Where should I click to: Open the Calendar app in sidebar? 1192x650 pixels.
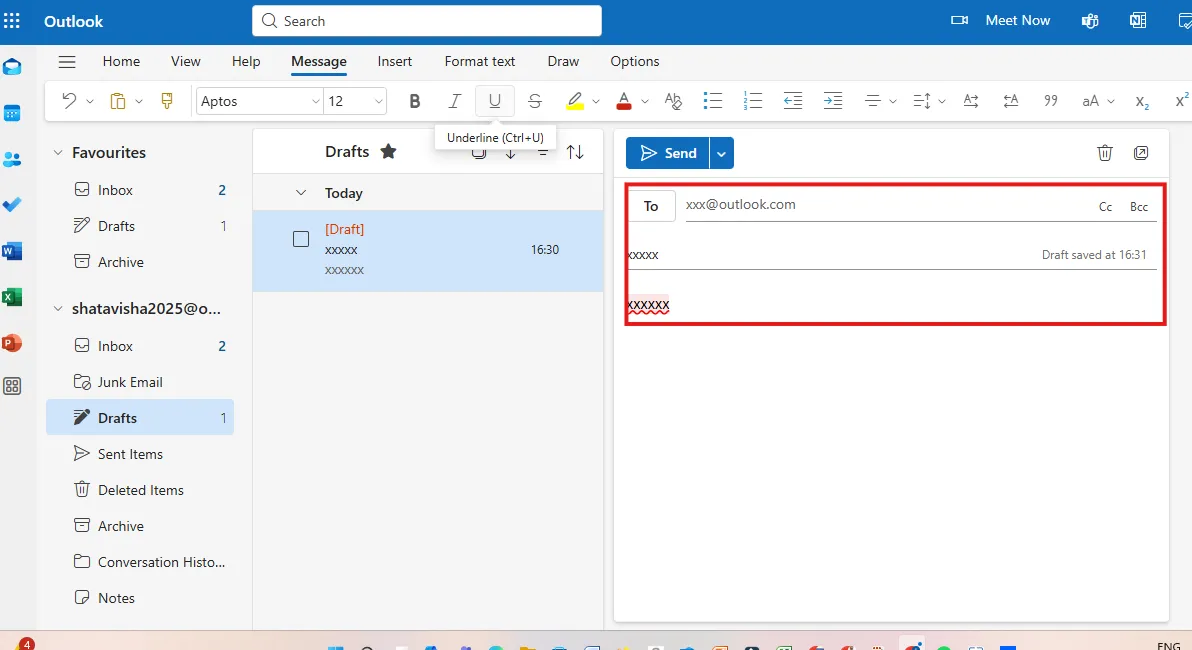[x=12, y=113]
